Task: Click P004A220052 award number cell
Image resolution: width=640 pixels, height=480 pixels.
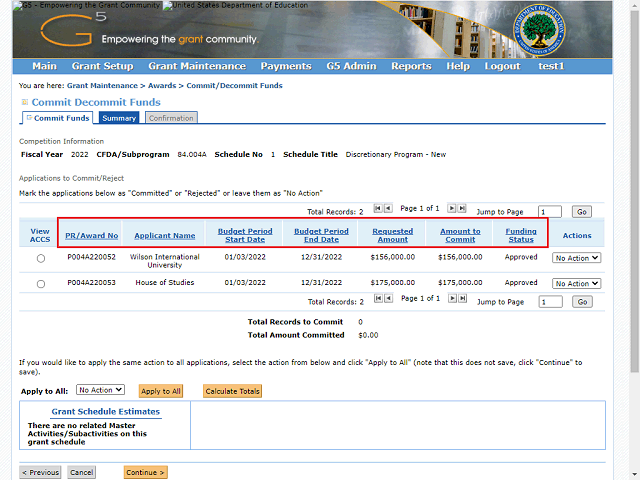Action: (91, 257)
